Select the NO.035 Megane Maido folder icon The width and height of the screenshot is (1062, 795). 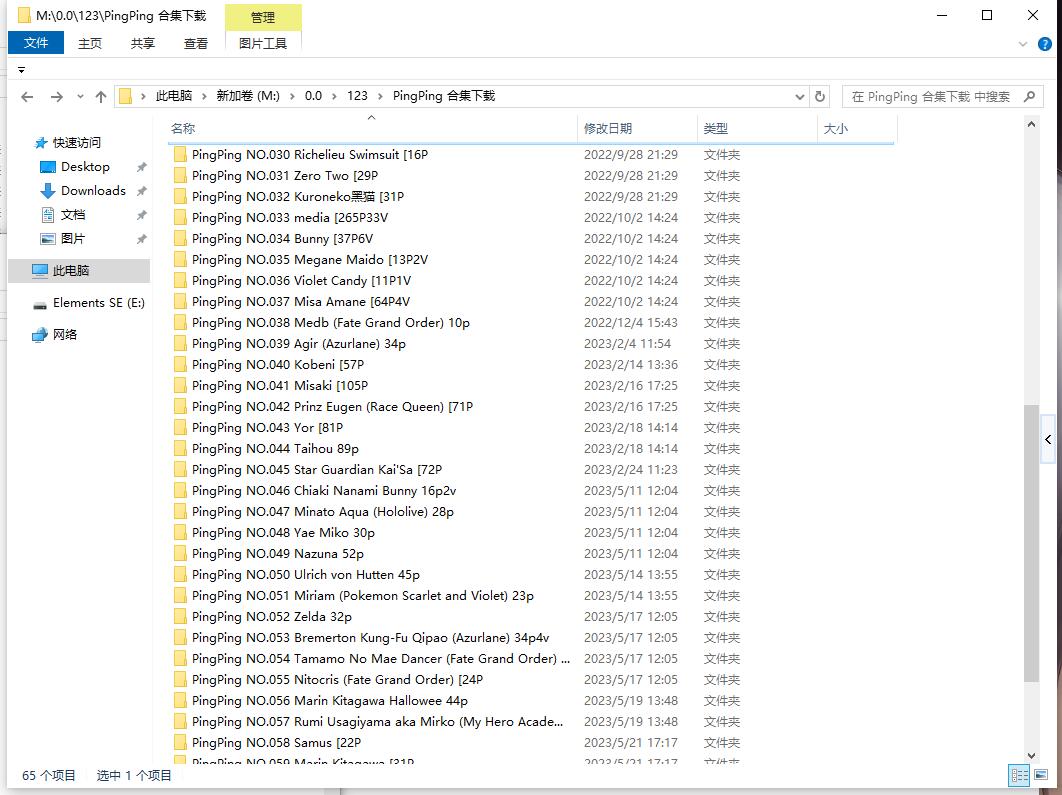pos(179,259)
